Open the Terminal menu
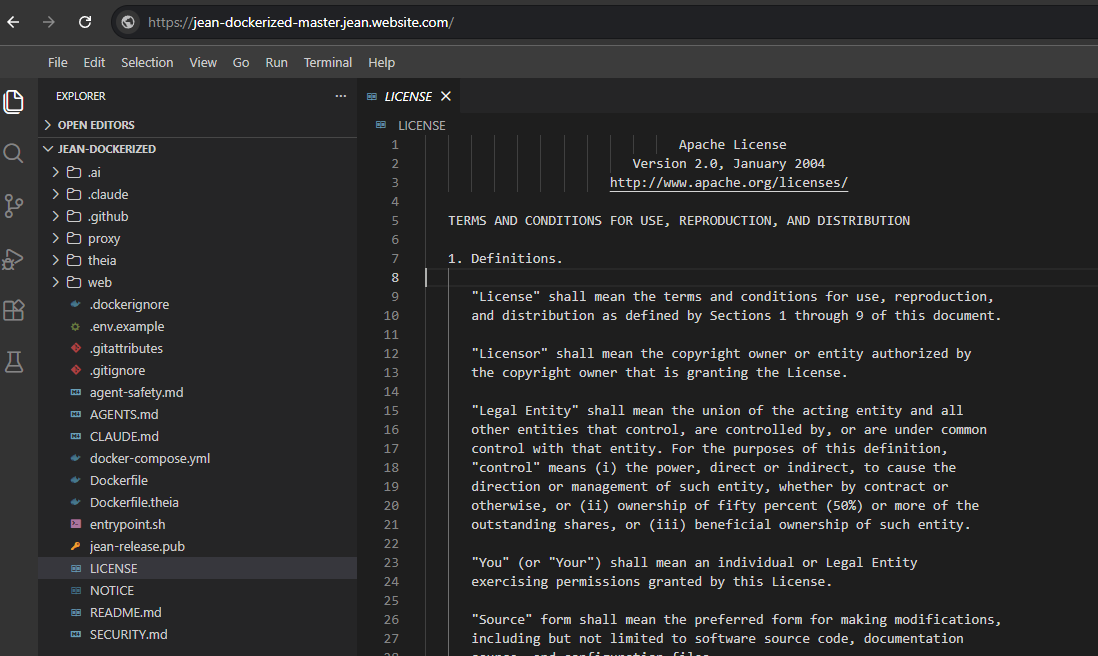The width and height of the screenshot is (1098, 656). [x=328, y=62]
